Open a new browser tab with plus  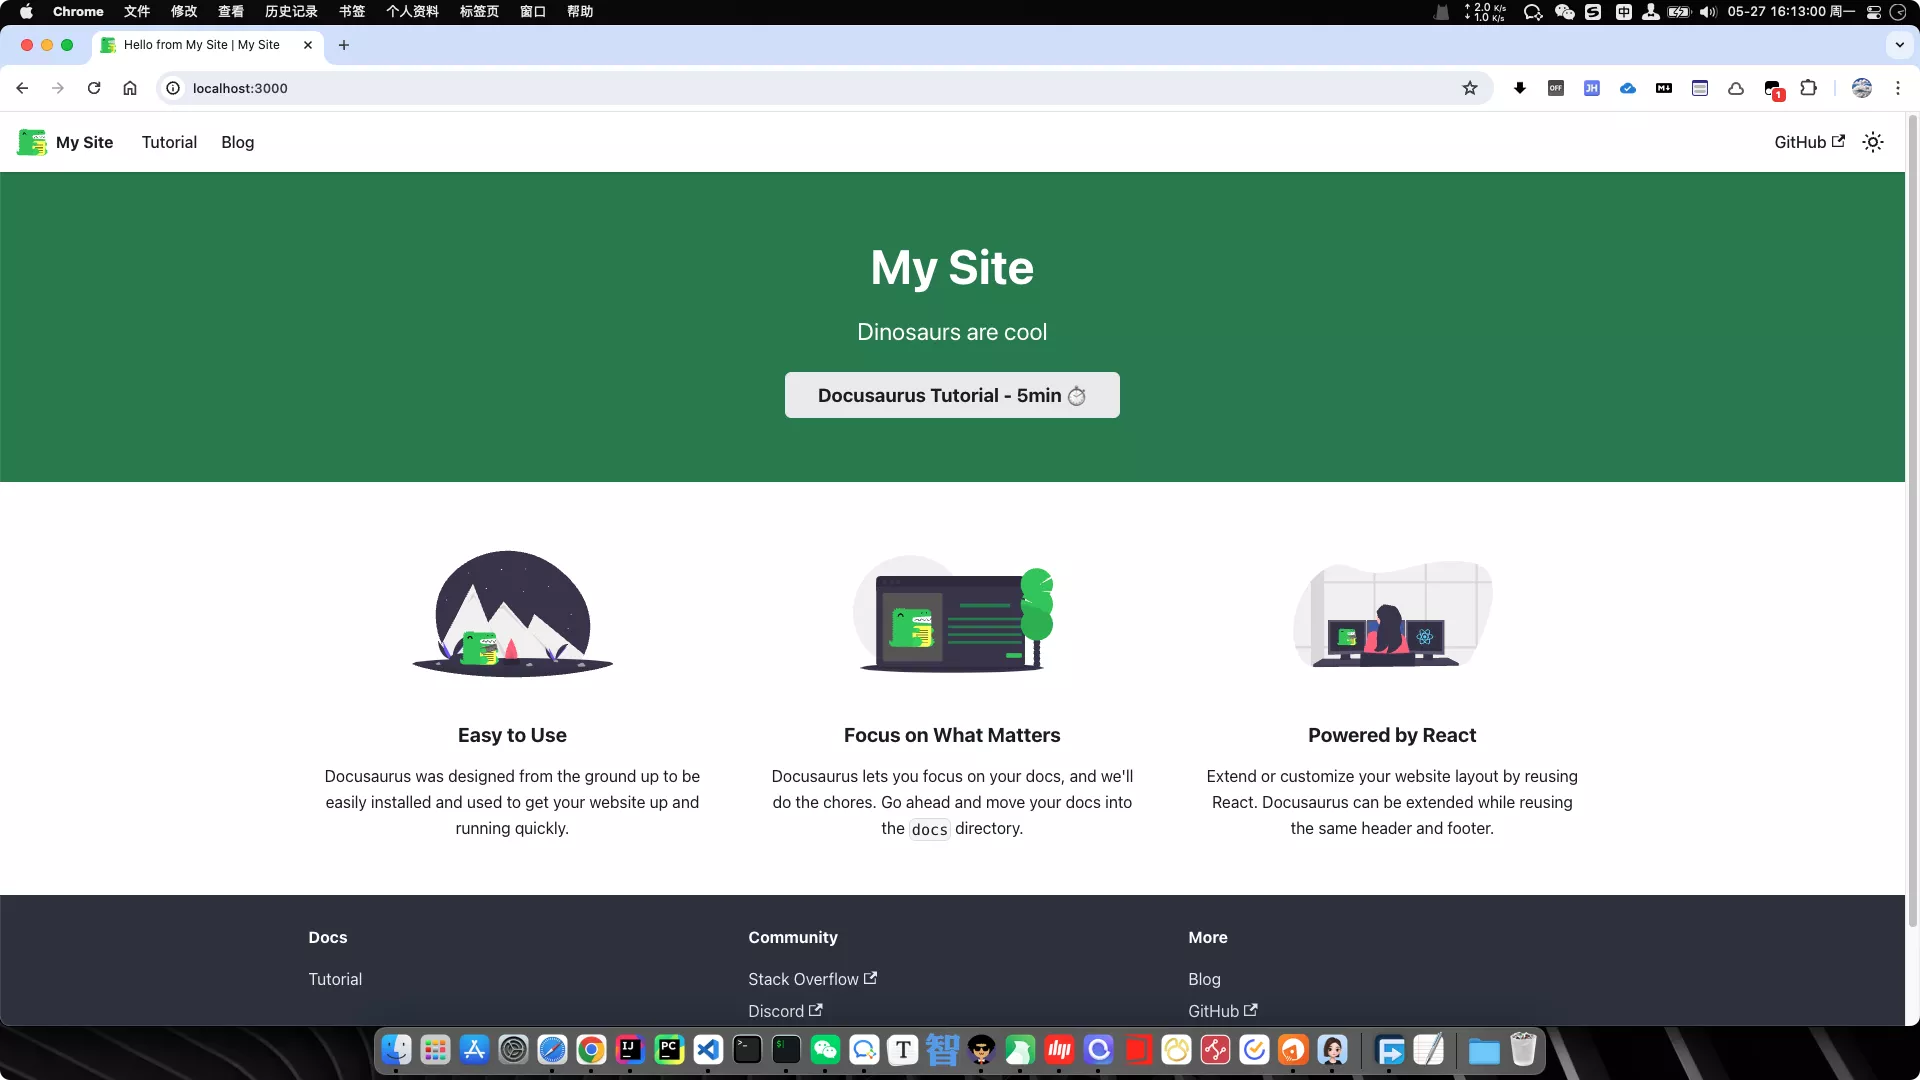(344, 45)
